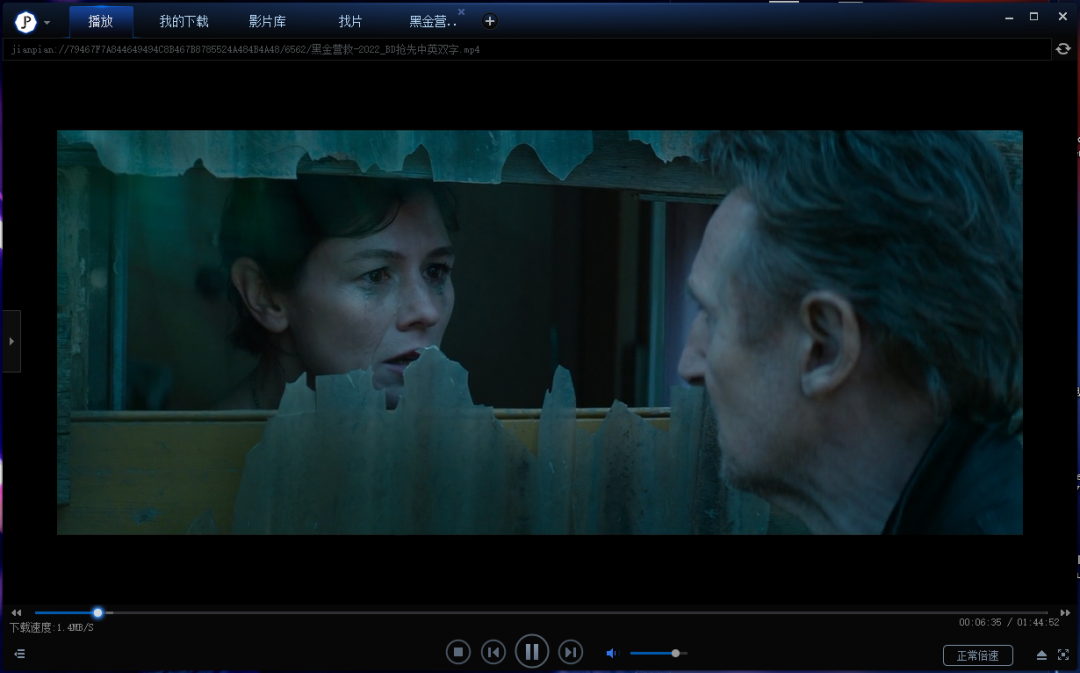Minimize the player window

click(1009, 17)
